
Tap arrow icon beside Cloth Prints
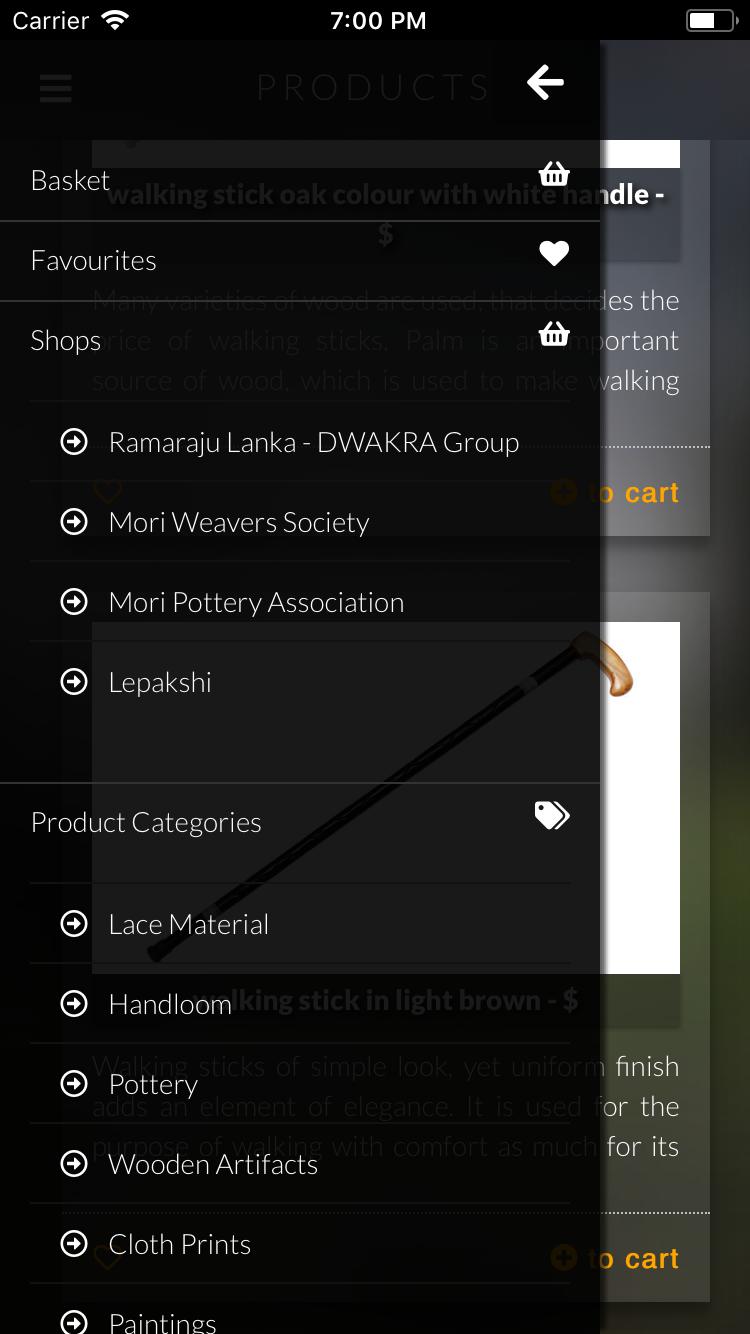click(74, 1243)
